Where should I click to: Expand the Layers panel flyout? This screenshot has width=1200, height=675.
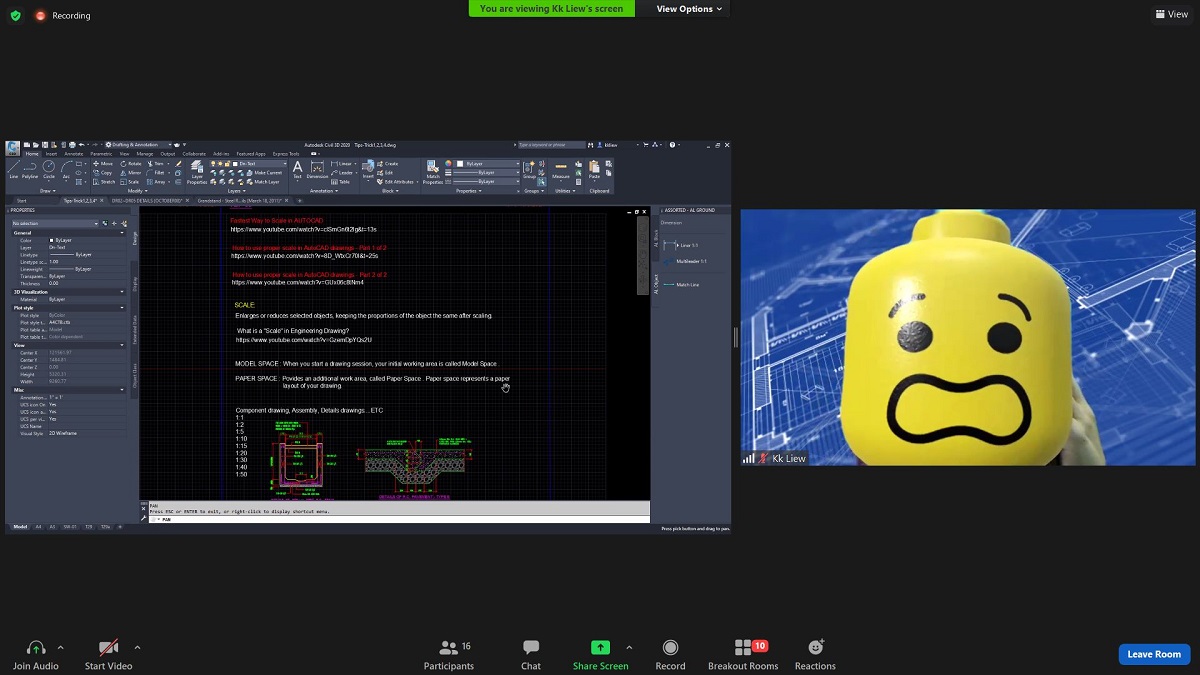[x=237, y=191]
